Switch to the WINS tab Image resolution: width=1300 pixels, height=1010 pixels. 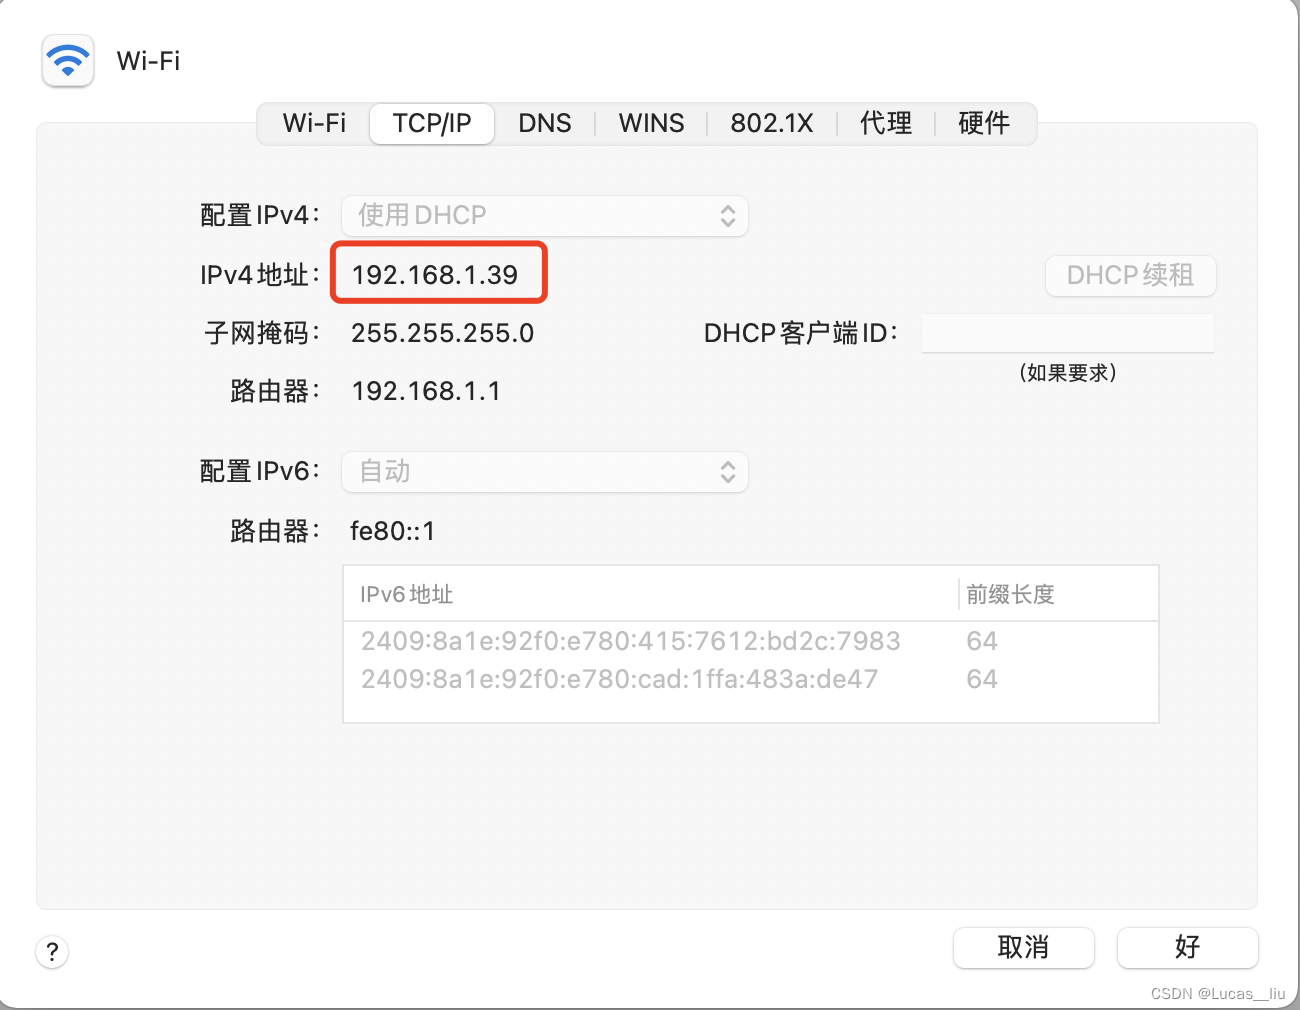click(x=651, y=123)
